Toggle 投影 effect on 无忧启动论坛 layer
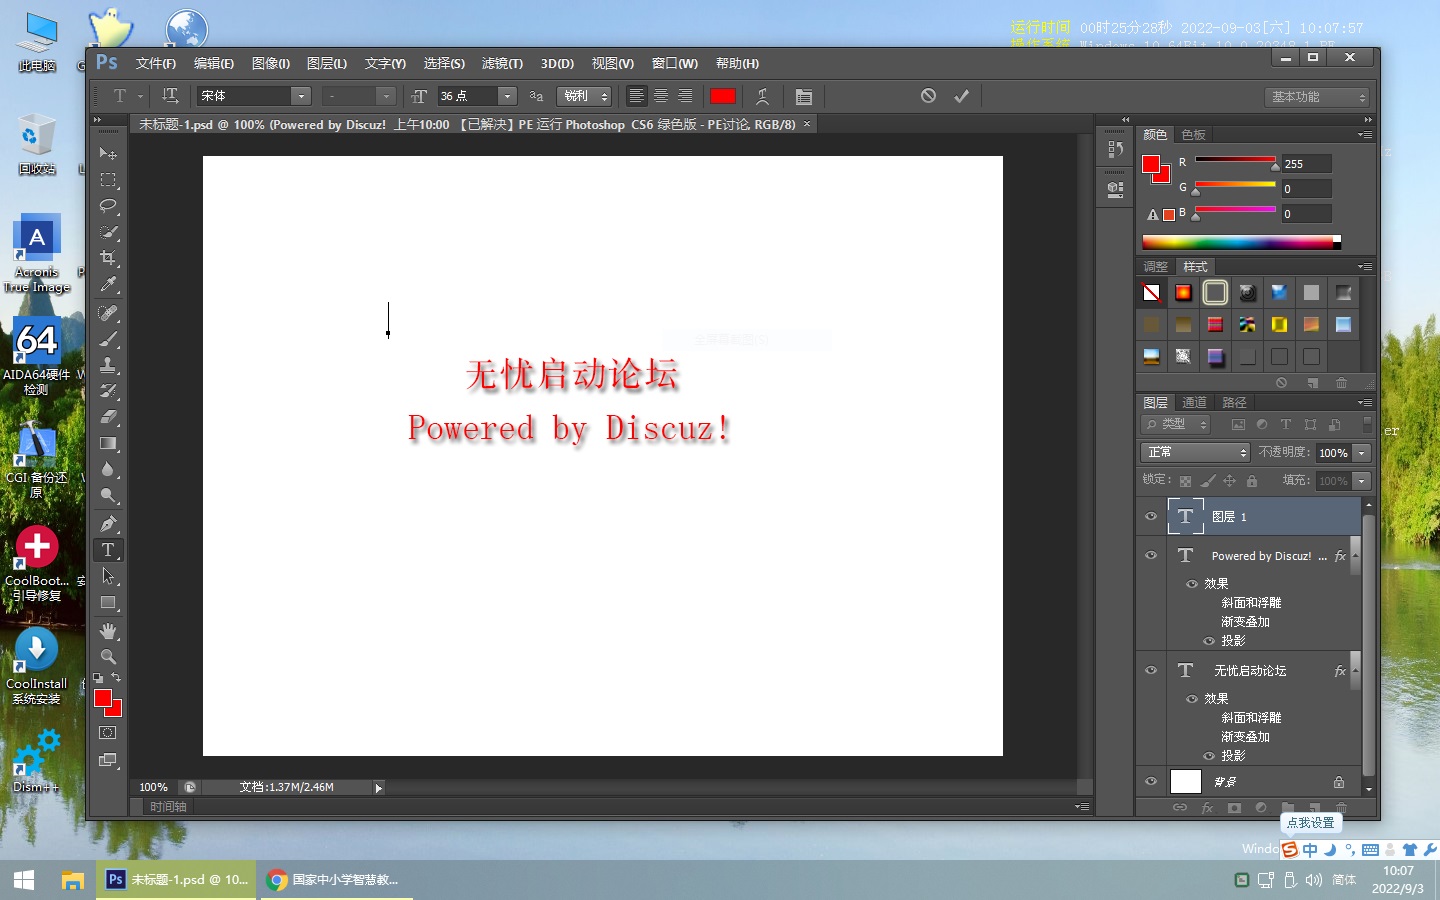1440x900 pixels. (x=1209, y=756)
